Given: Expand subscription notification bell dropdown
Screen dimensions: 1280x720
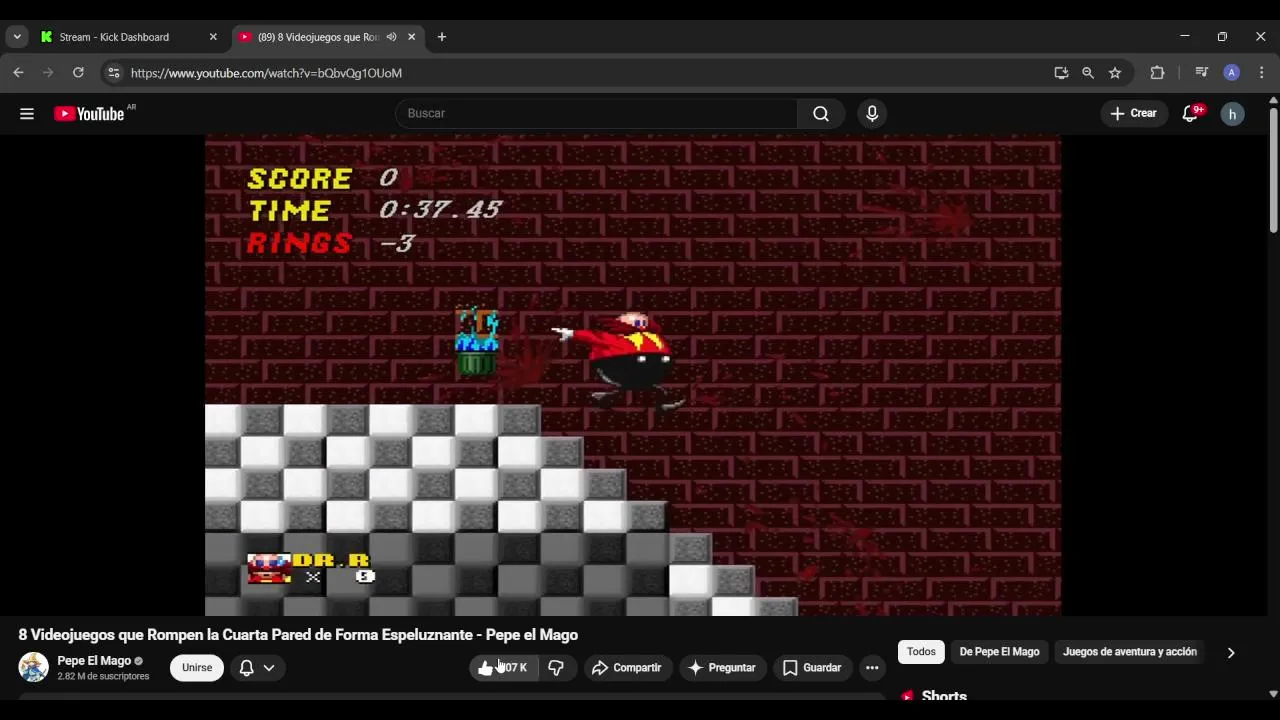Looking at the screenshot, I should click(x=257, y=668).
